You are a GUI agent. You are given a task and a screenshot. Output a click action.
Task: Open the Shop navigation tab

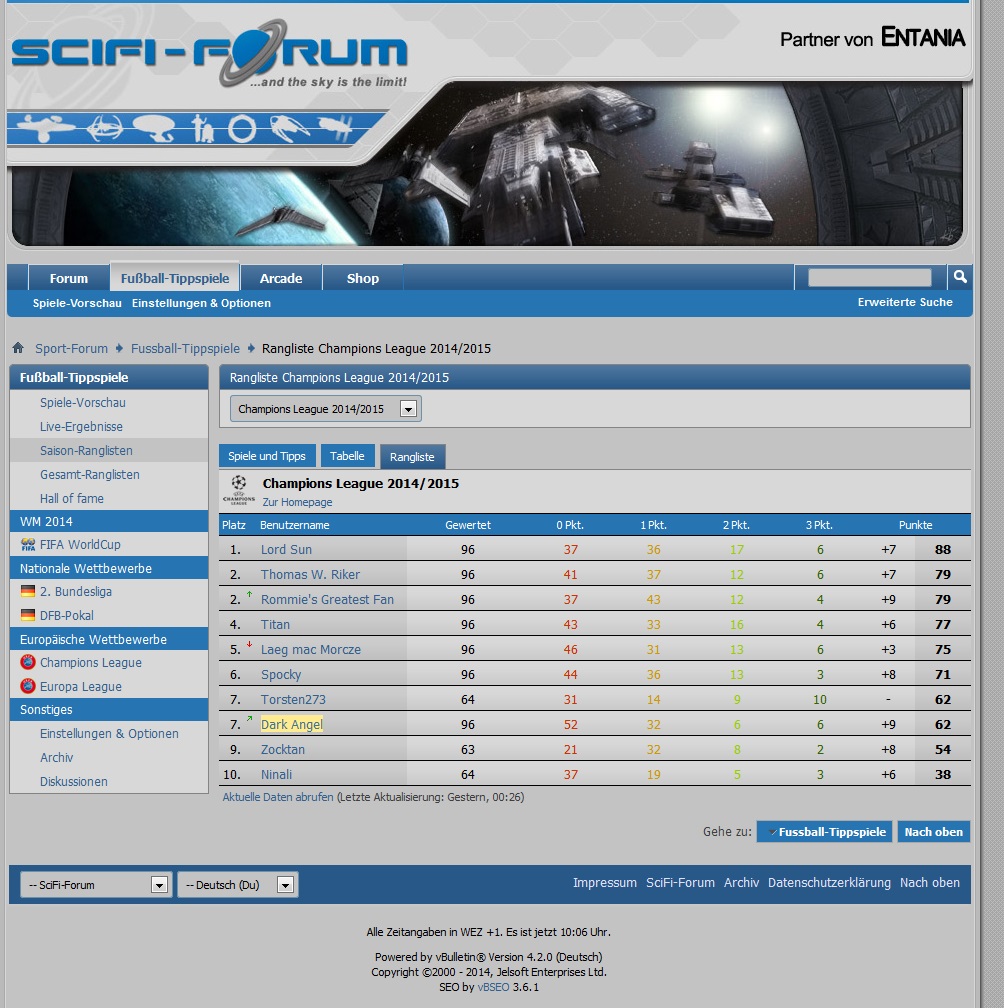pyautogui.click(x=363, y=278)
